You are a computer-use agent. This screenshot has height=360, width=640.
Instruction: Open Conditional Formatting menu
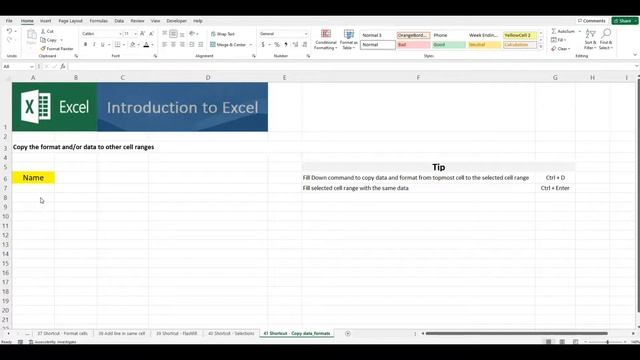[326, 40]
